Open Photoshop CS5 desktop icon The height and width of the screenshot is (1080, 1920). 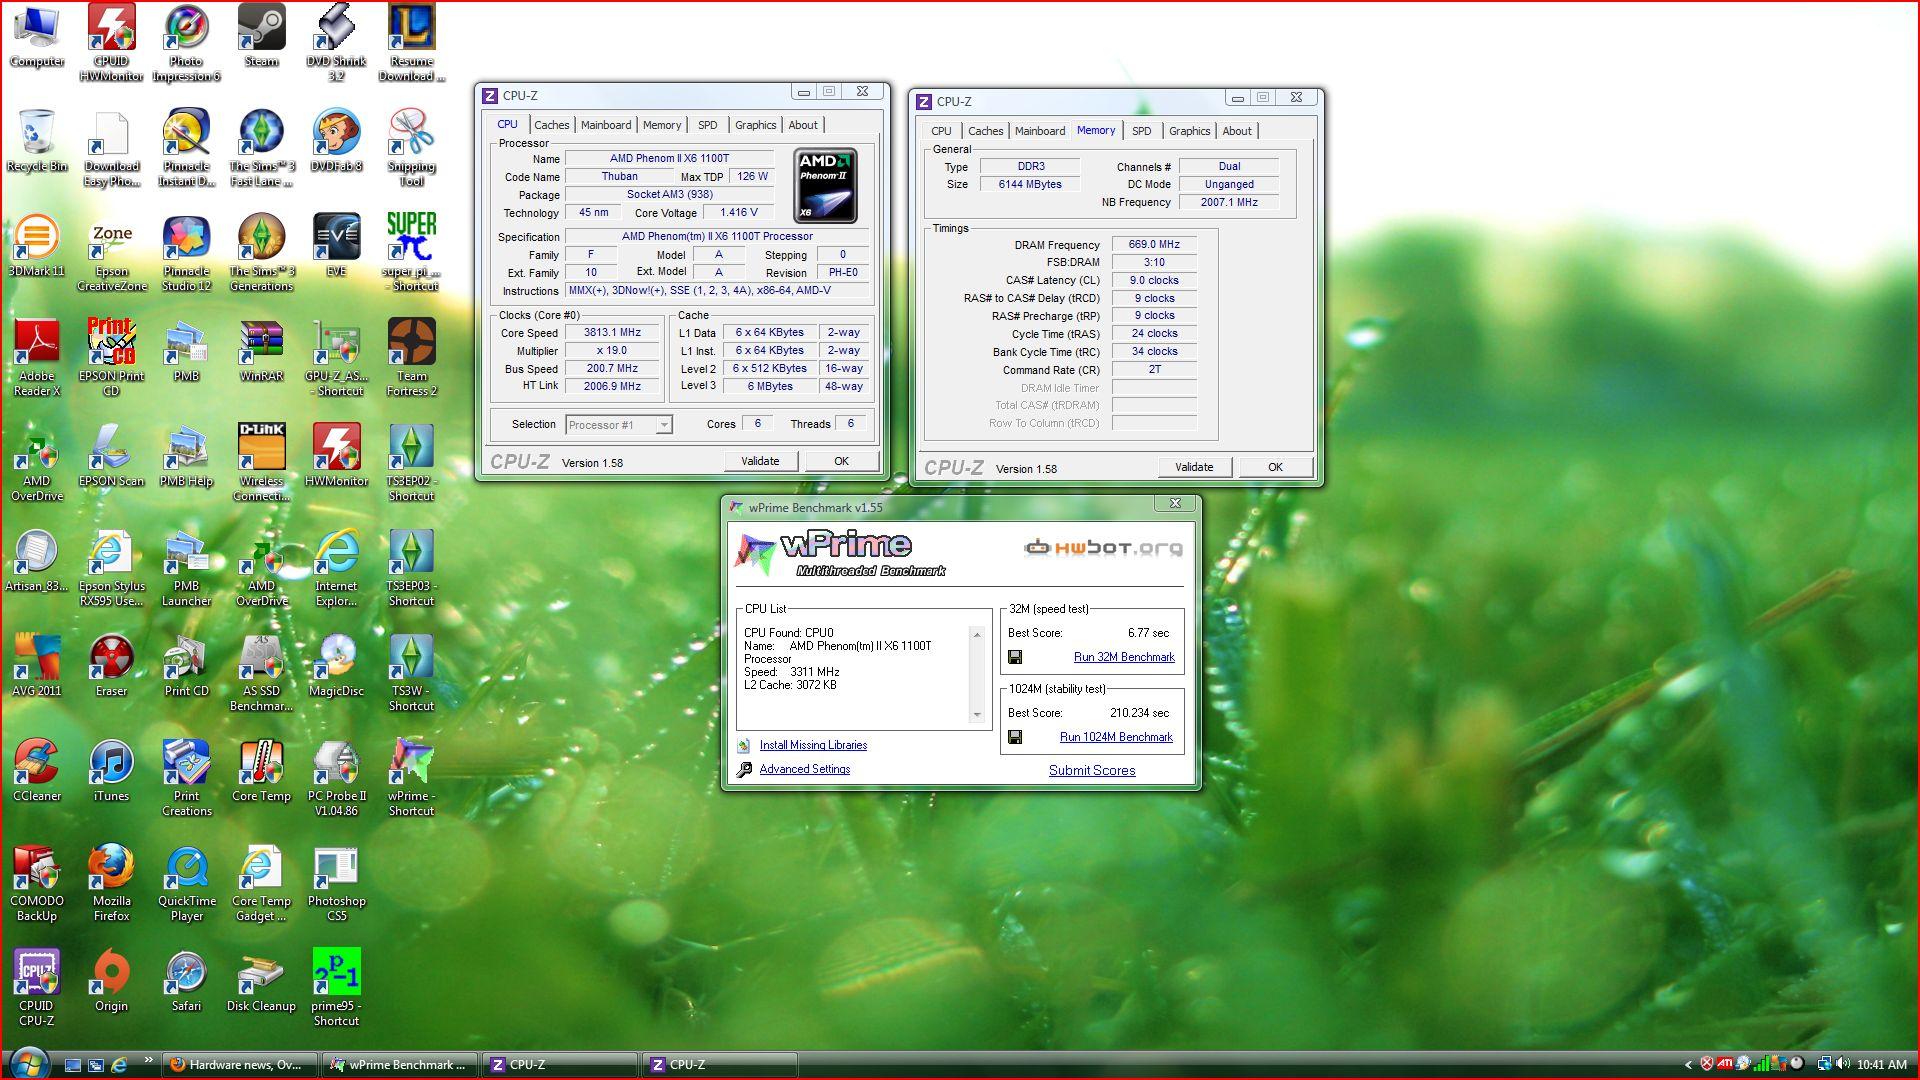tap(336, 882)
